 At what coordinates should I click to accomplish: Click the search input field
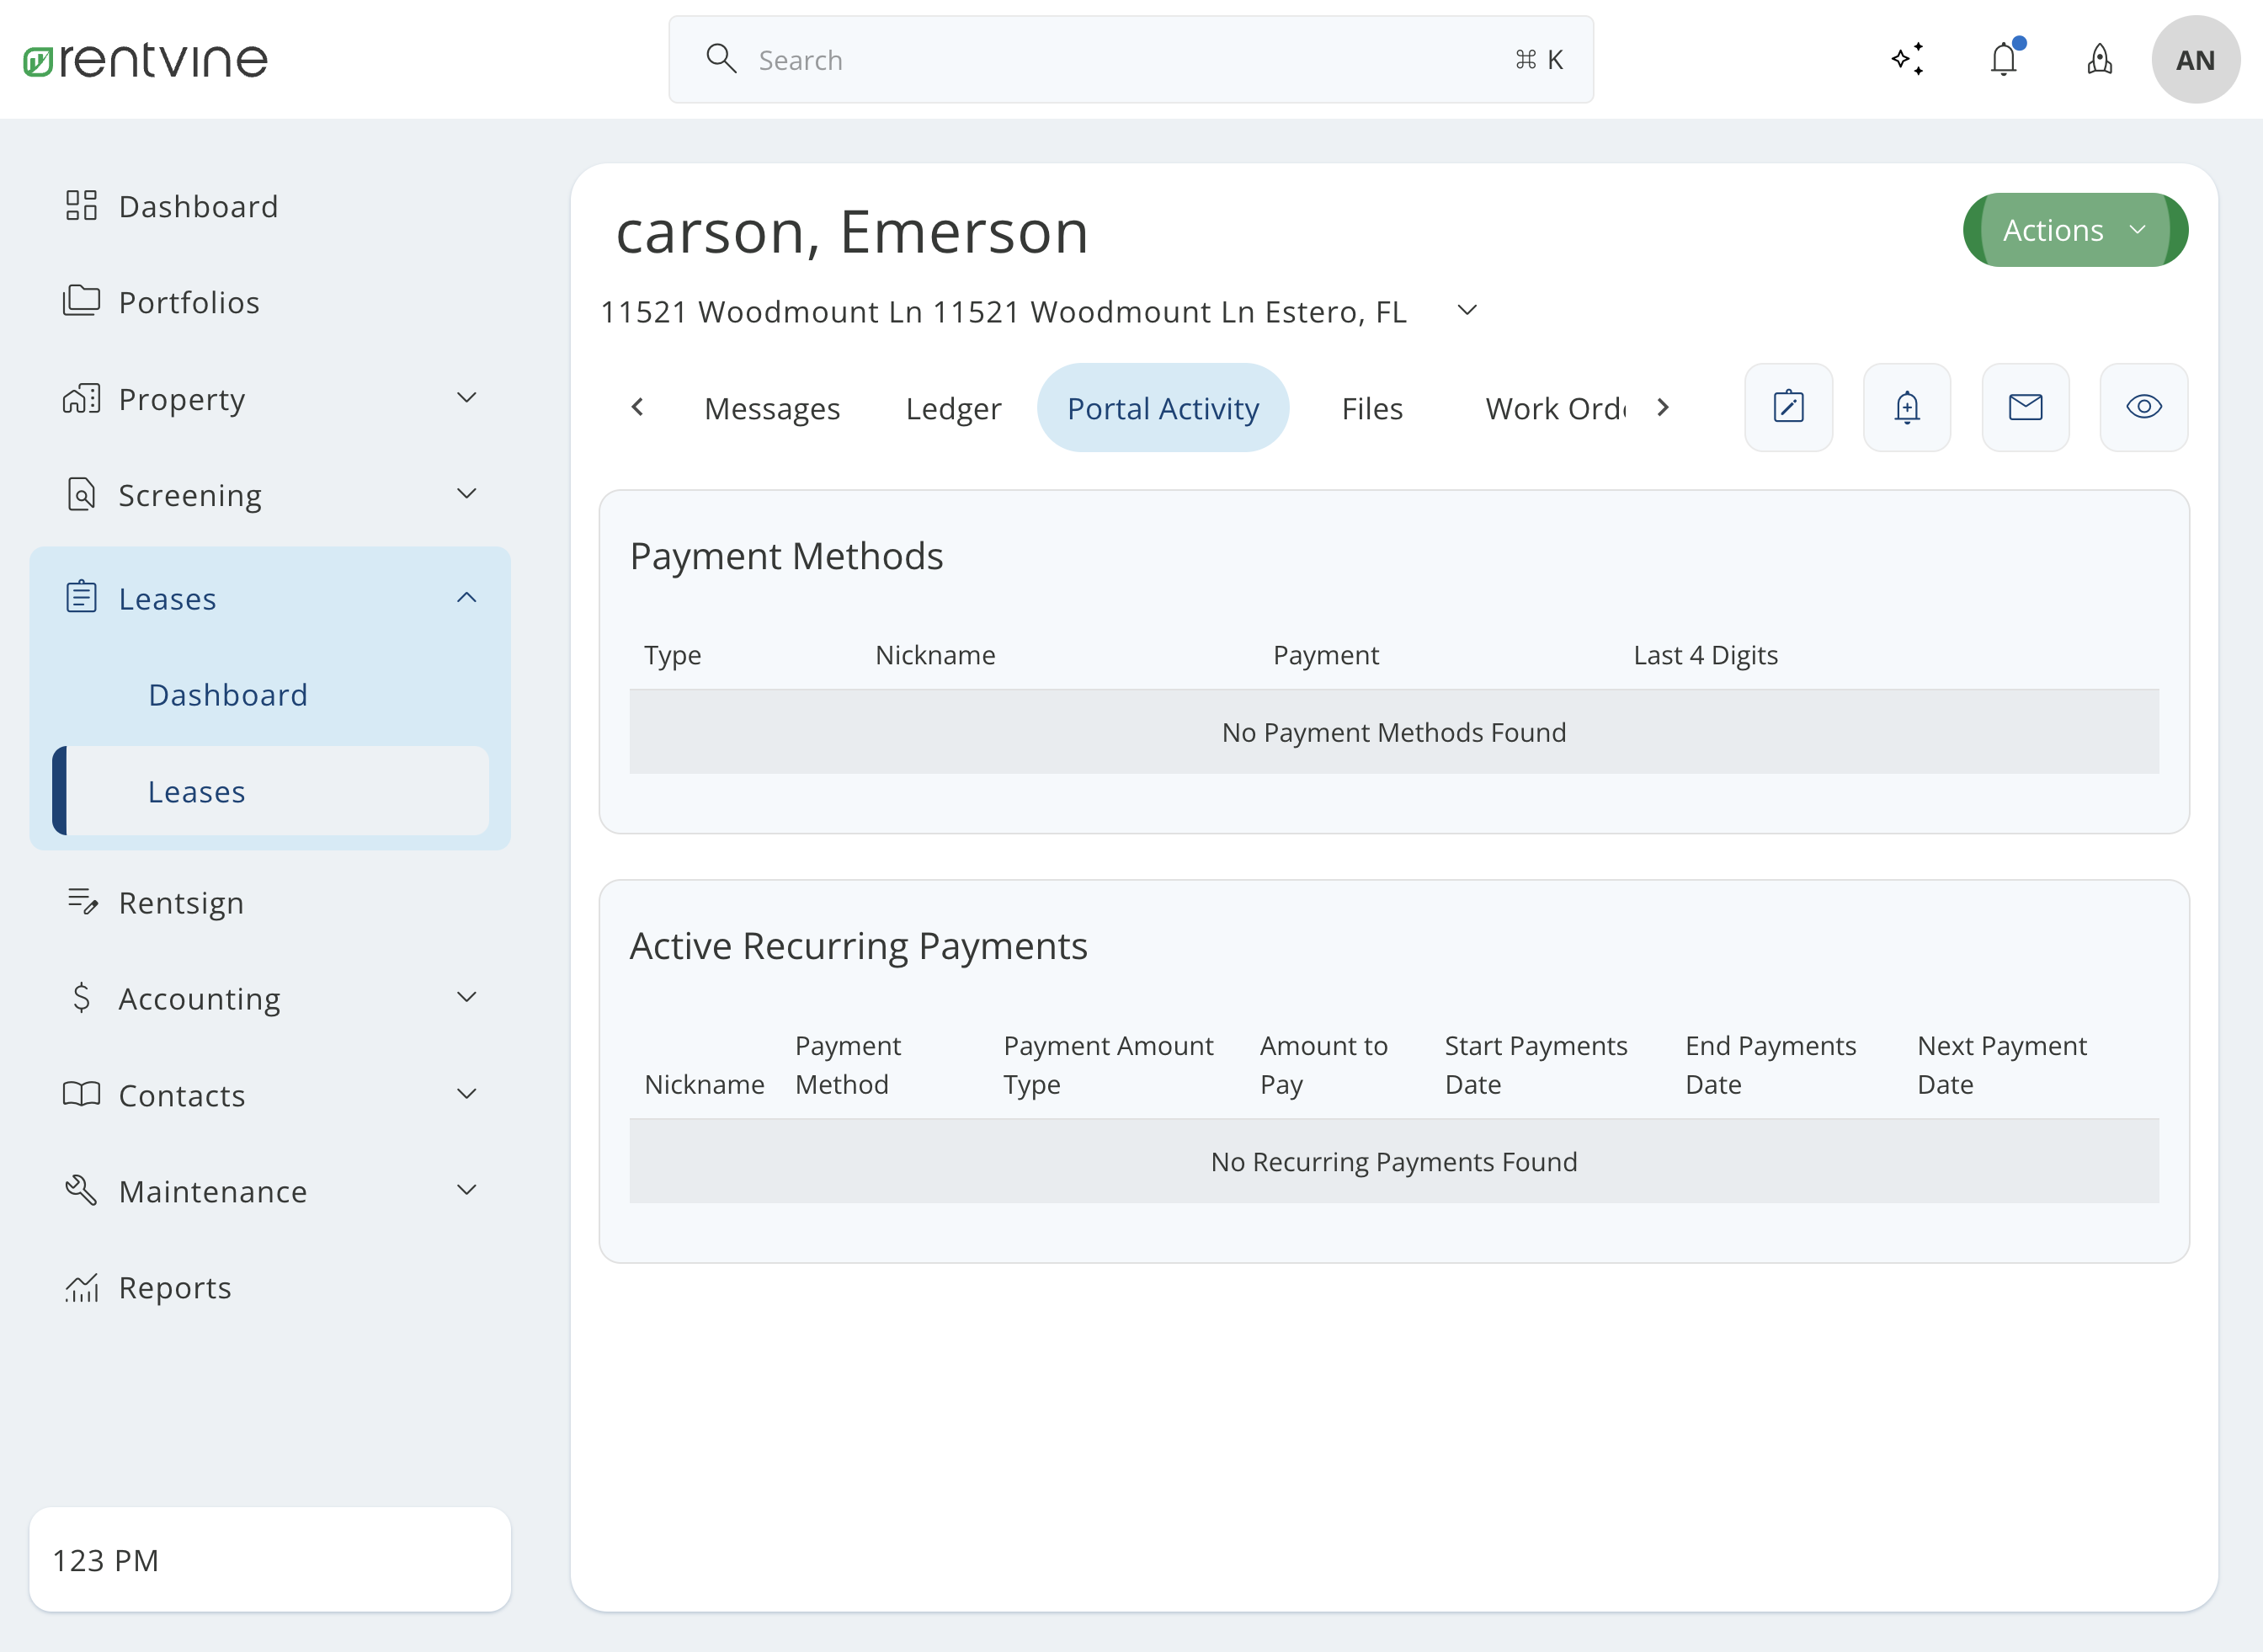1130,60
